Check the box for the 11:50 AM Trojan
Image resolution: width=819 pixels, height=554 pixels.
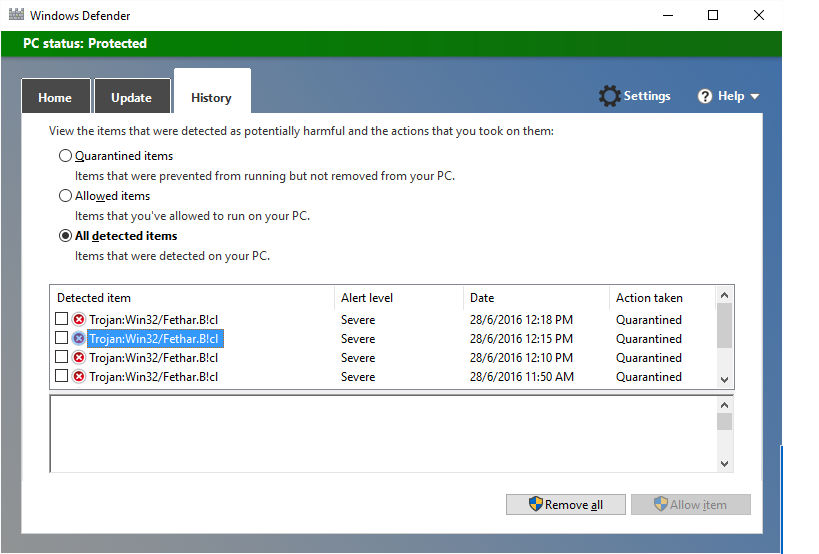[62, 376]
